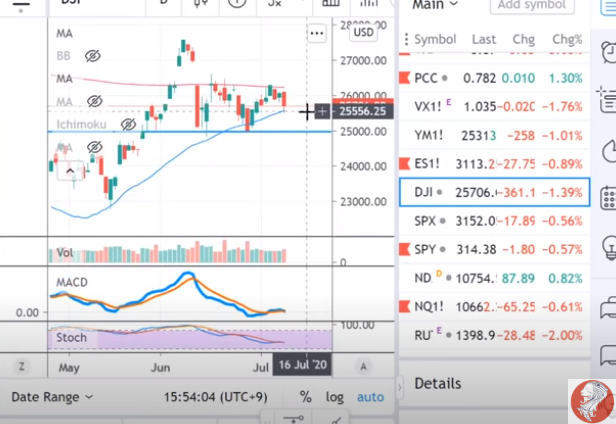This screenshot has width=616, height=424.
Task: Open the pie chart data window icon
Action: pos(610,151)
